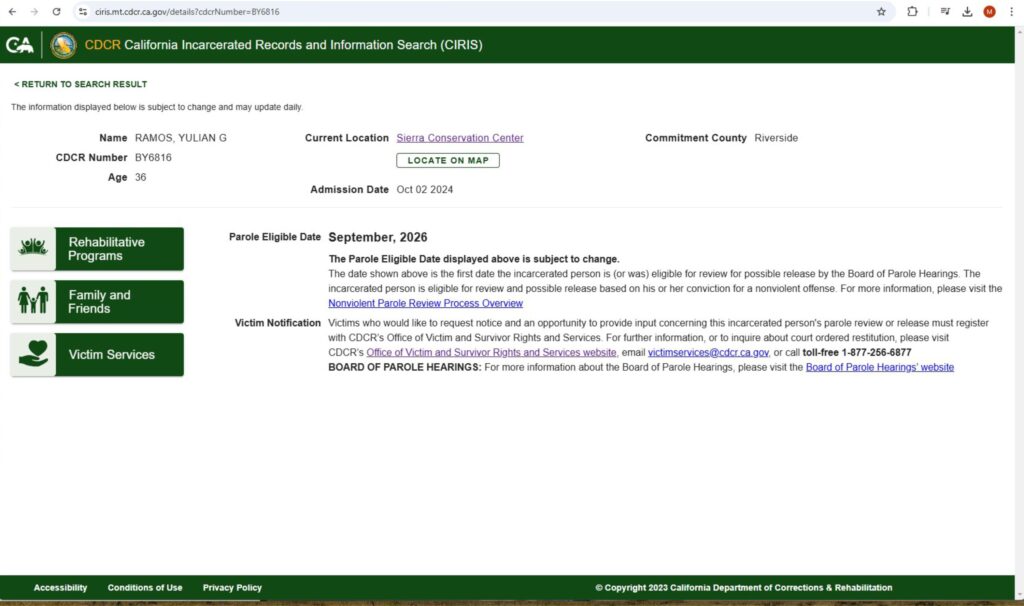The image size is (1024, 606).
Task: Click the CDCR round seal logo
Action: (63, 45)
